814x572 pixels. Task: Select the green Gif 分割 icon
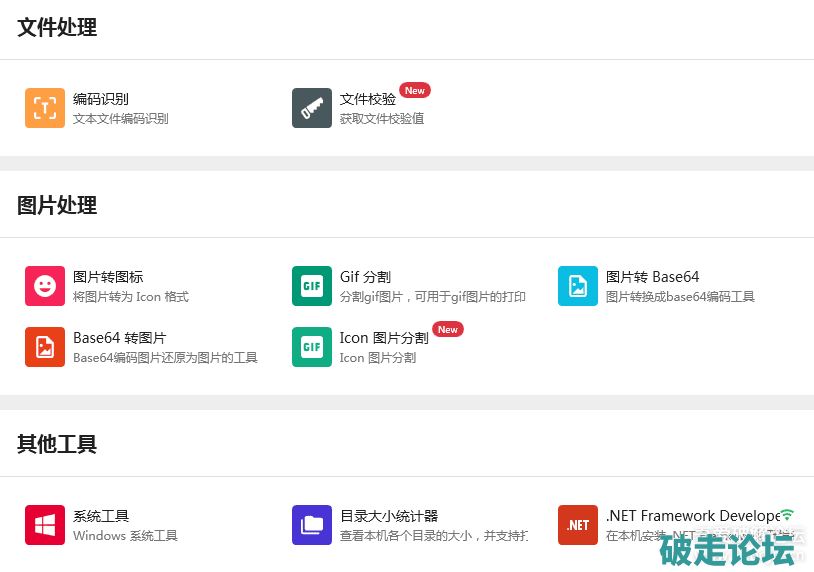pyautogui.click(x=312, y=286)
